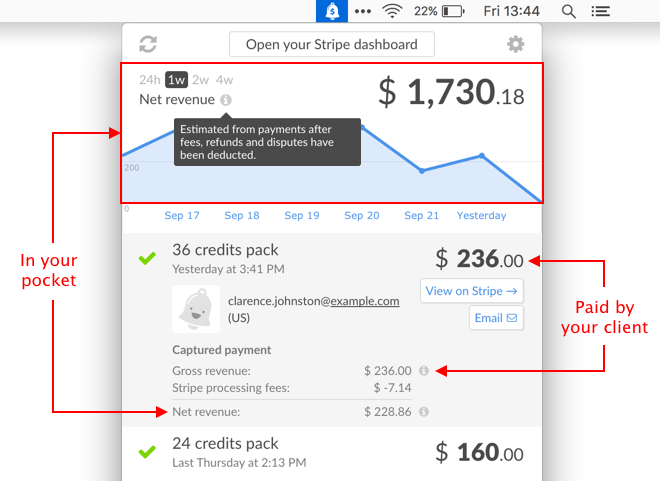Click the Fri 13:44 clock in menu bar
The width and height of the screenshot is (660, 481).
(511, 11)
